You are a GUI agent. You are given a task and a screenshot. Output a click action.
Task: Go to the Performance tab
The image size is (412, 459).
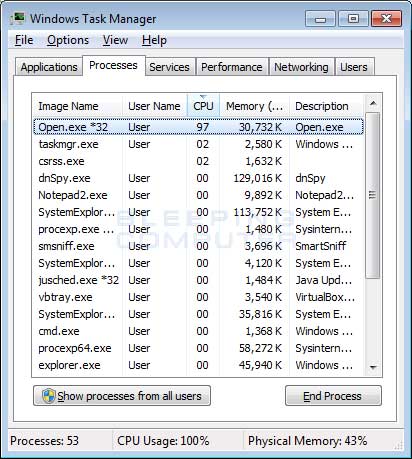[232, 67]
